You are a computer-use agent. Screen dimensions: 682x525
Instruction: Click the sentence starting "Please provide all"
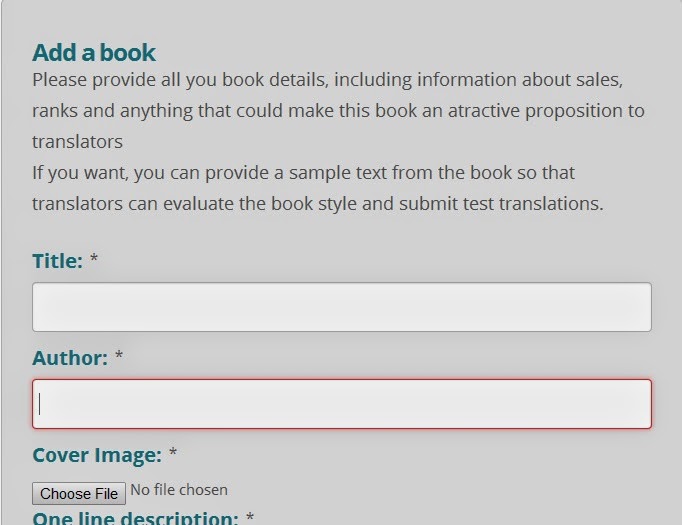[x=338, y=110]
